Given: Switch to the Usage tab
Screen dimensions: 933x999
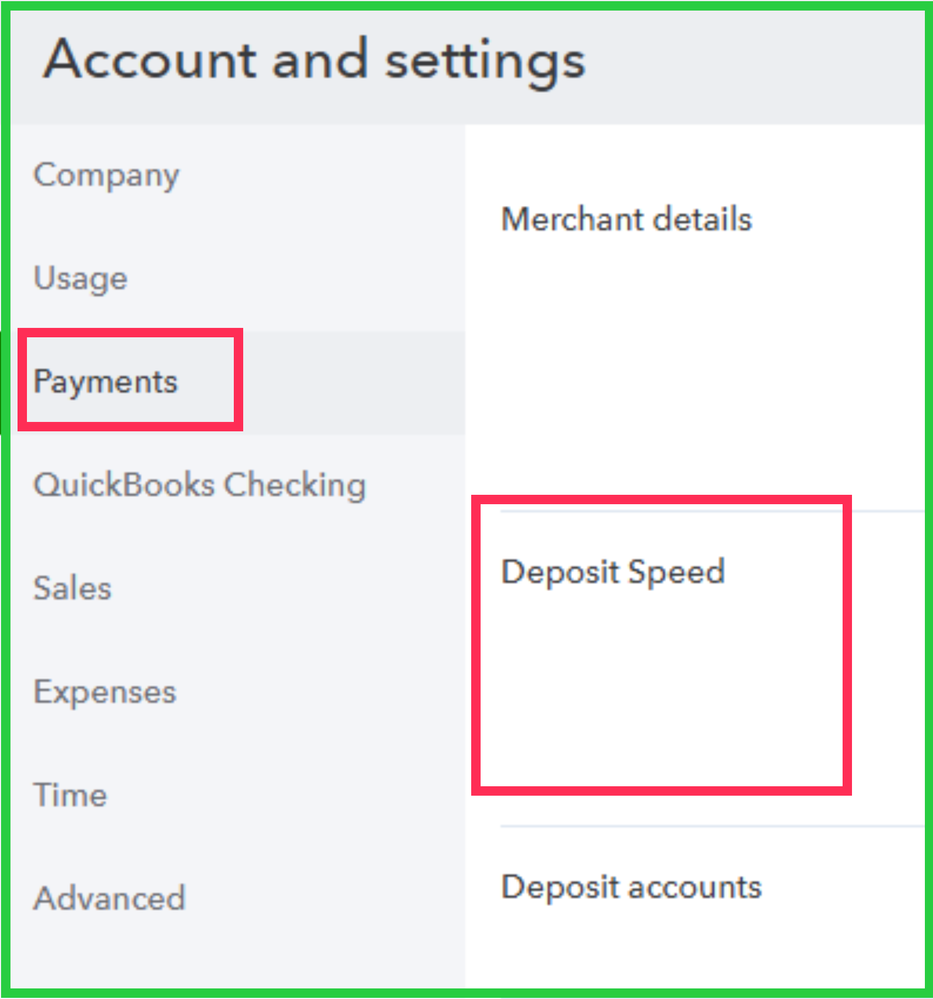Looking at the screenshot, I should [x=80, y=278].
